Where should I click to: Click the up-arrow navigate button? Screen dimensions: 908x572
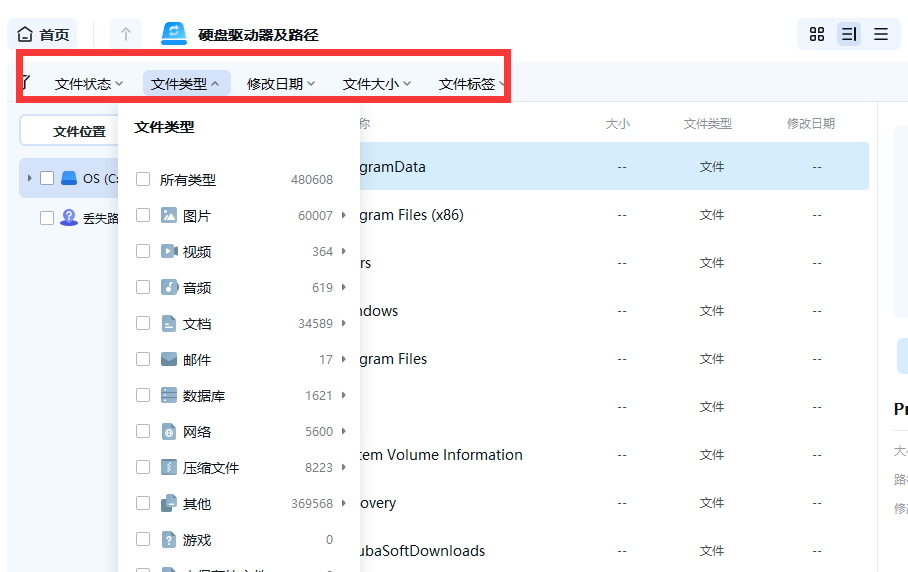point(126,35)
